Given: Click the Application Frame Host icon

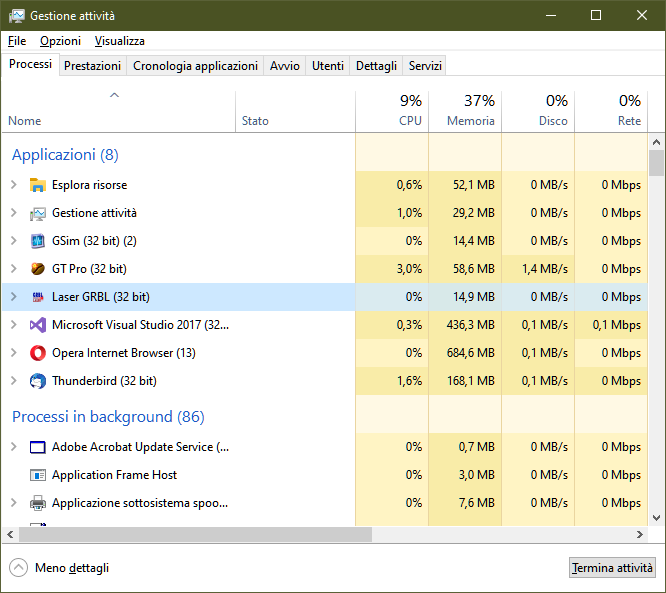Looking at the screenshot, I should [37, 475].
